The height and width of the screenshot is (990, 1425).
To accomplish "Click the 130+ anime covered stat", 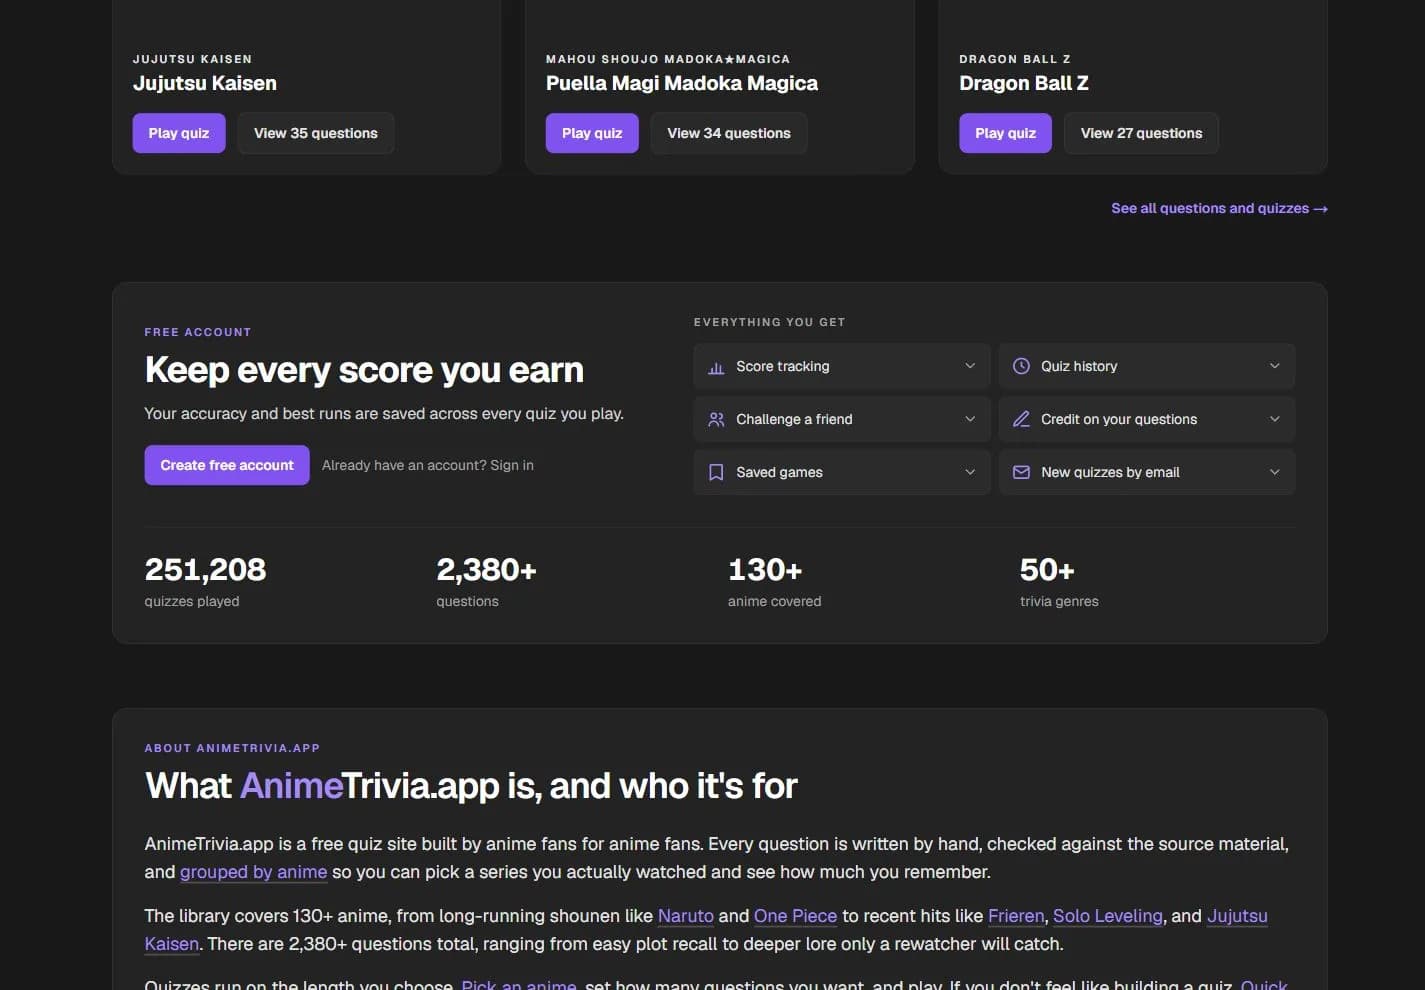I will coord(775,581).
